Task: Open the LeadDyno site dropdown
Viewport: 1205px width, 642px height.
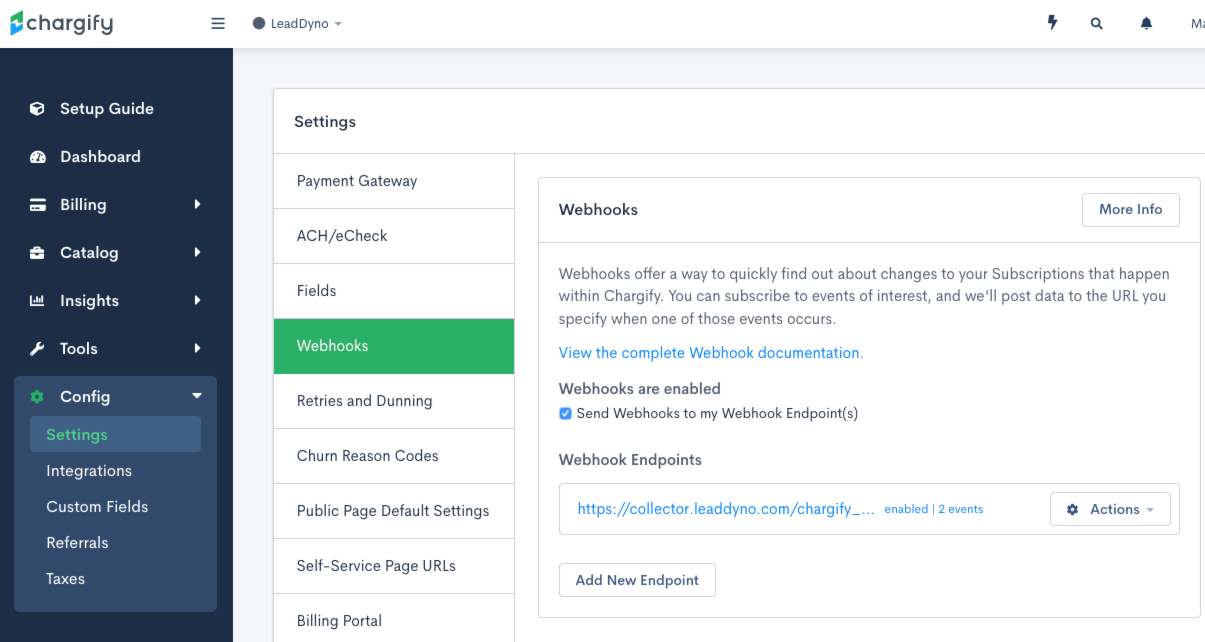Action: click(x=297, y=23)
